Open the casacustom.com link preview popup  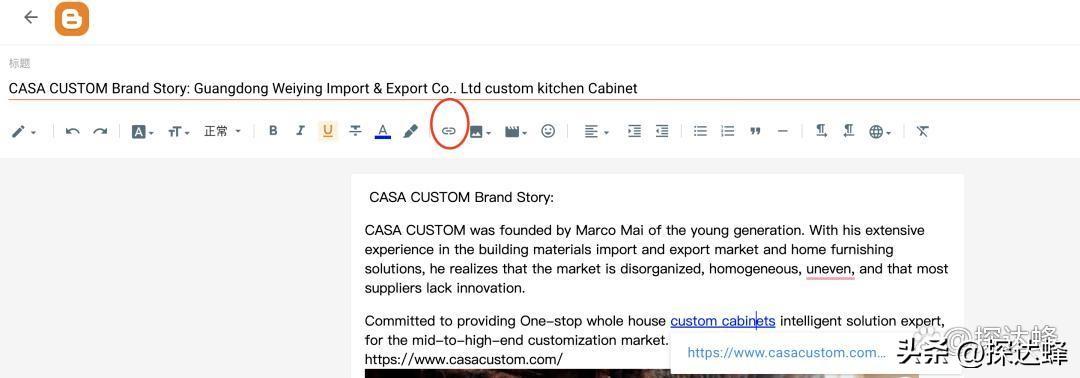pos(787,353)
